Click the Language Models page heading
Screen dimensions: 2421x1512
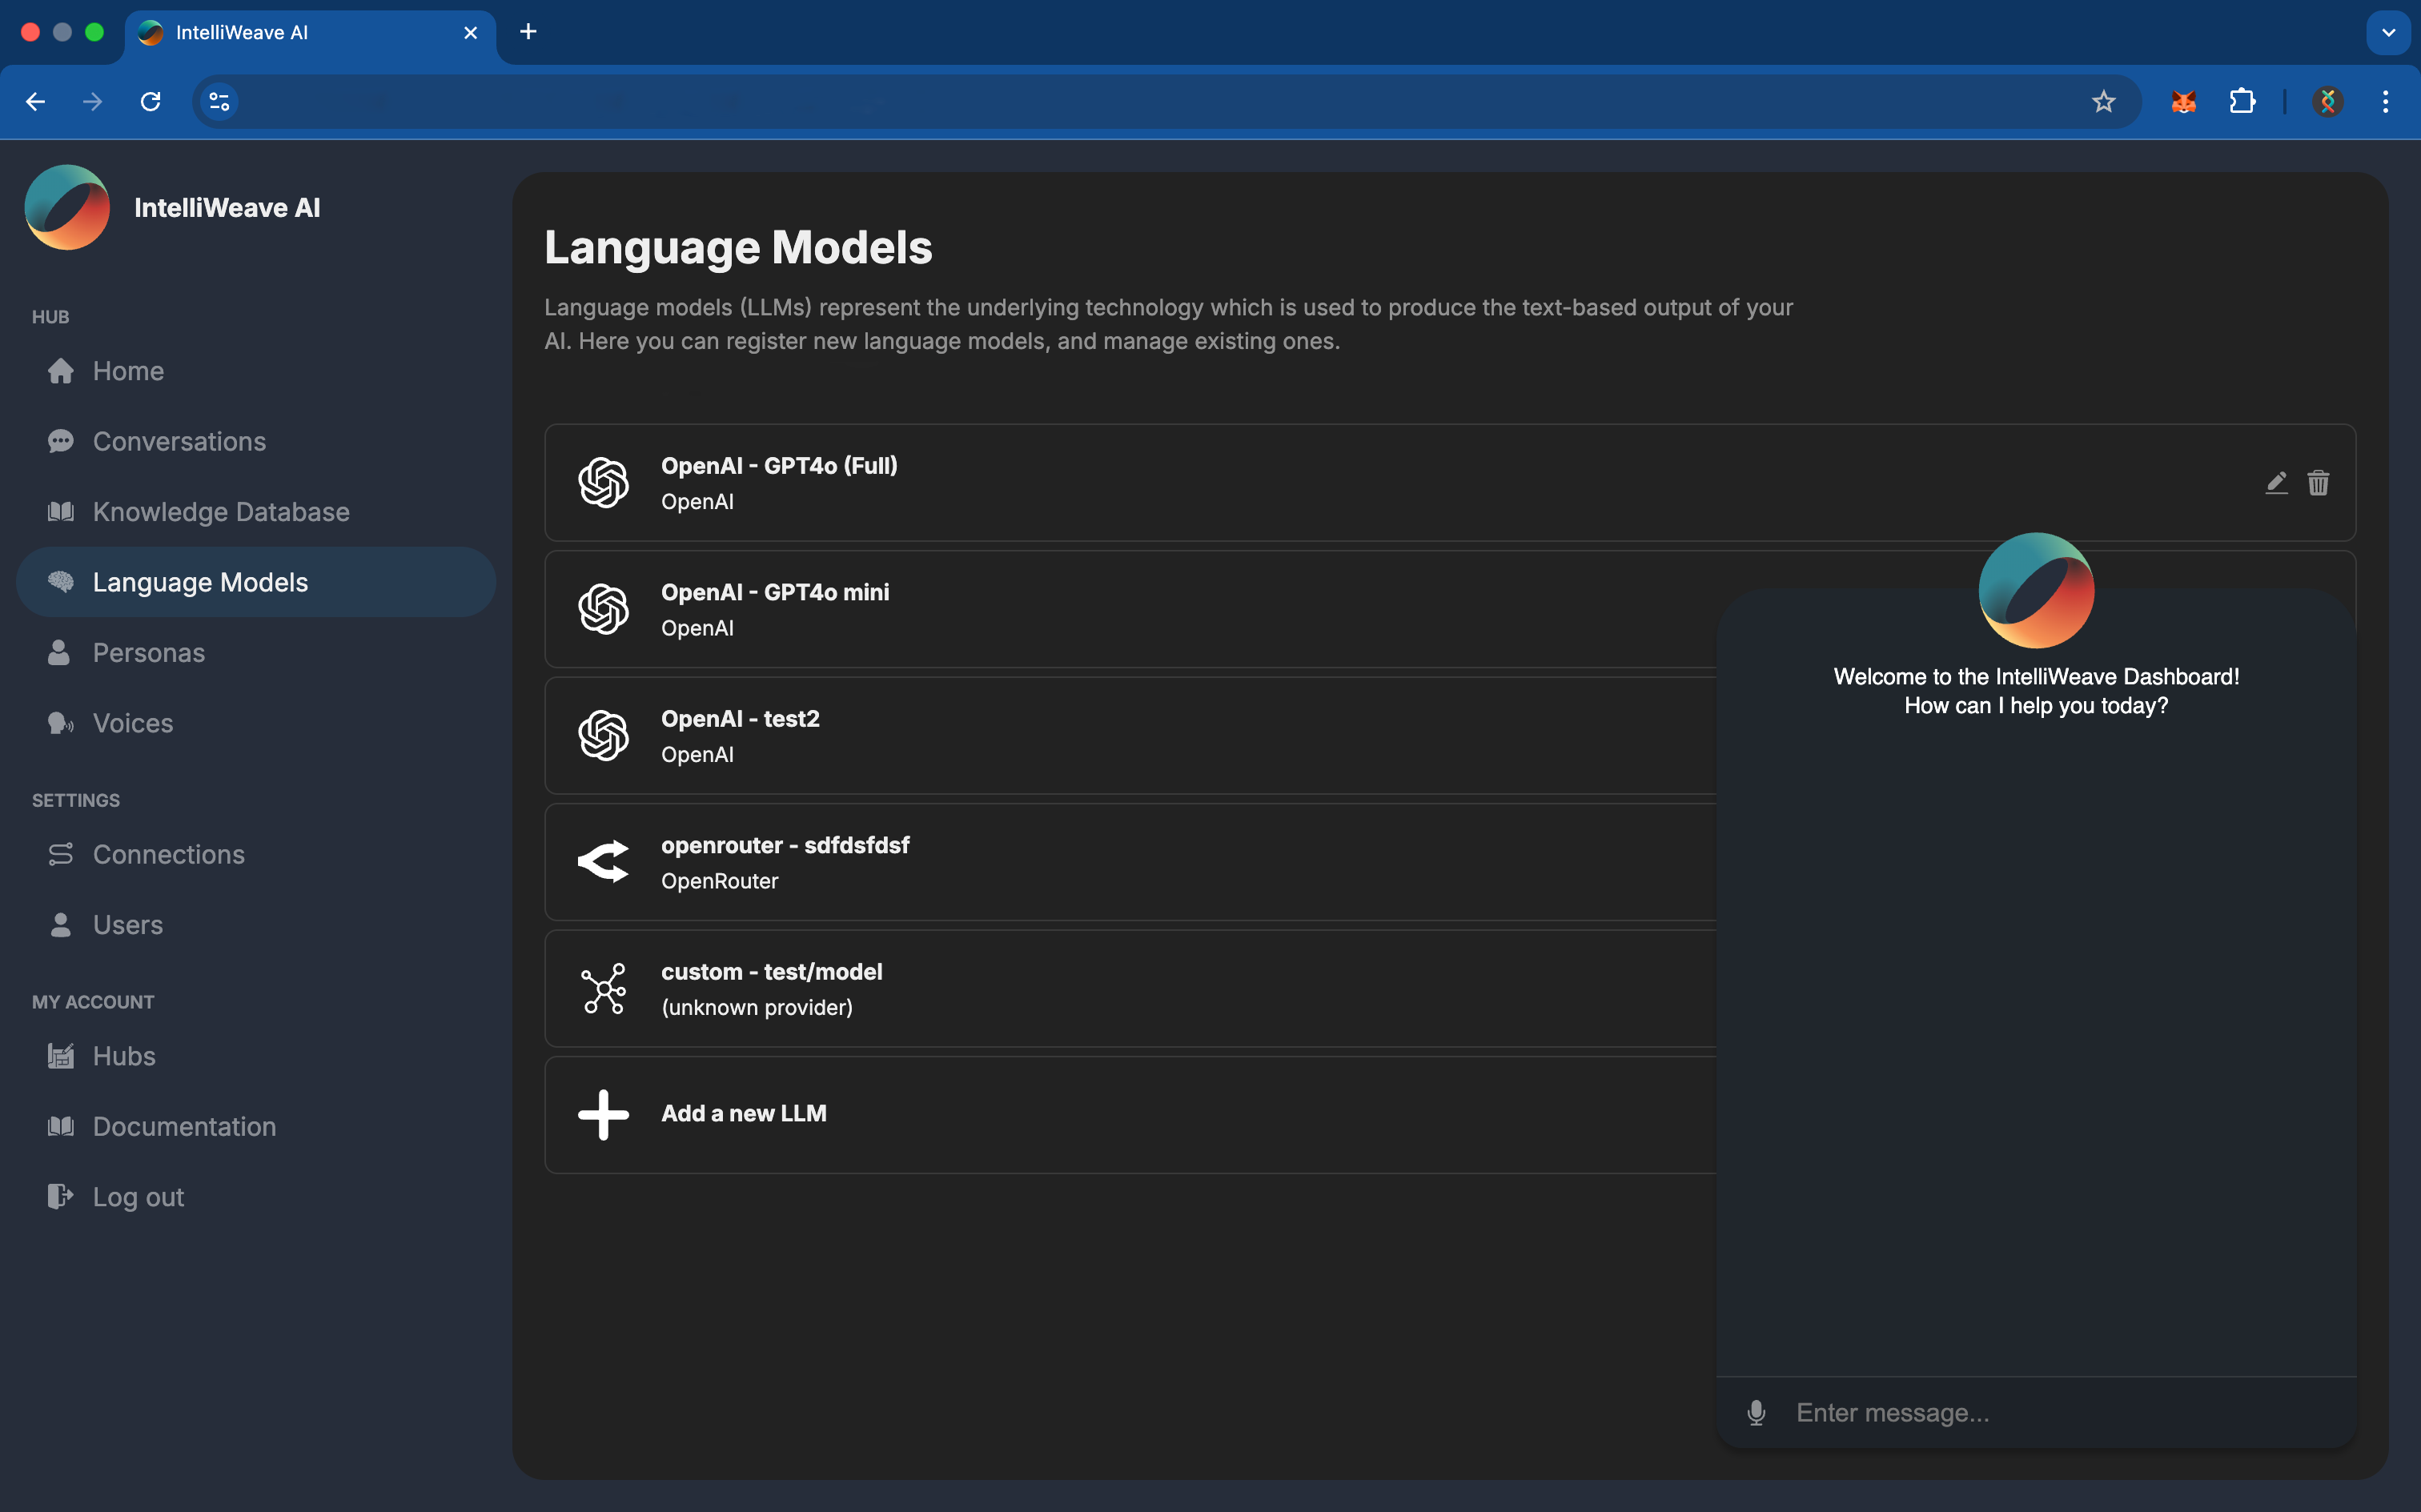click(x=738, y=247)
